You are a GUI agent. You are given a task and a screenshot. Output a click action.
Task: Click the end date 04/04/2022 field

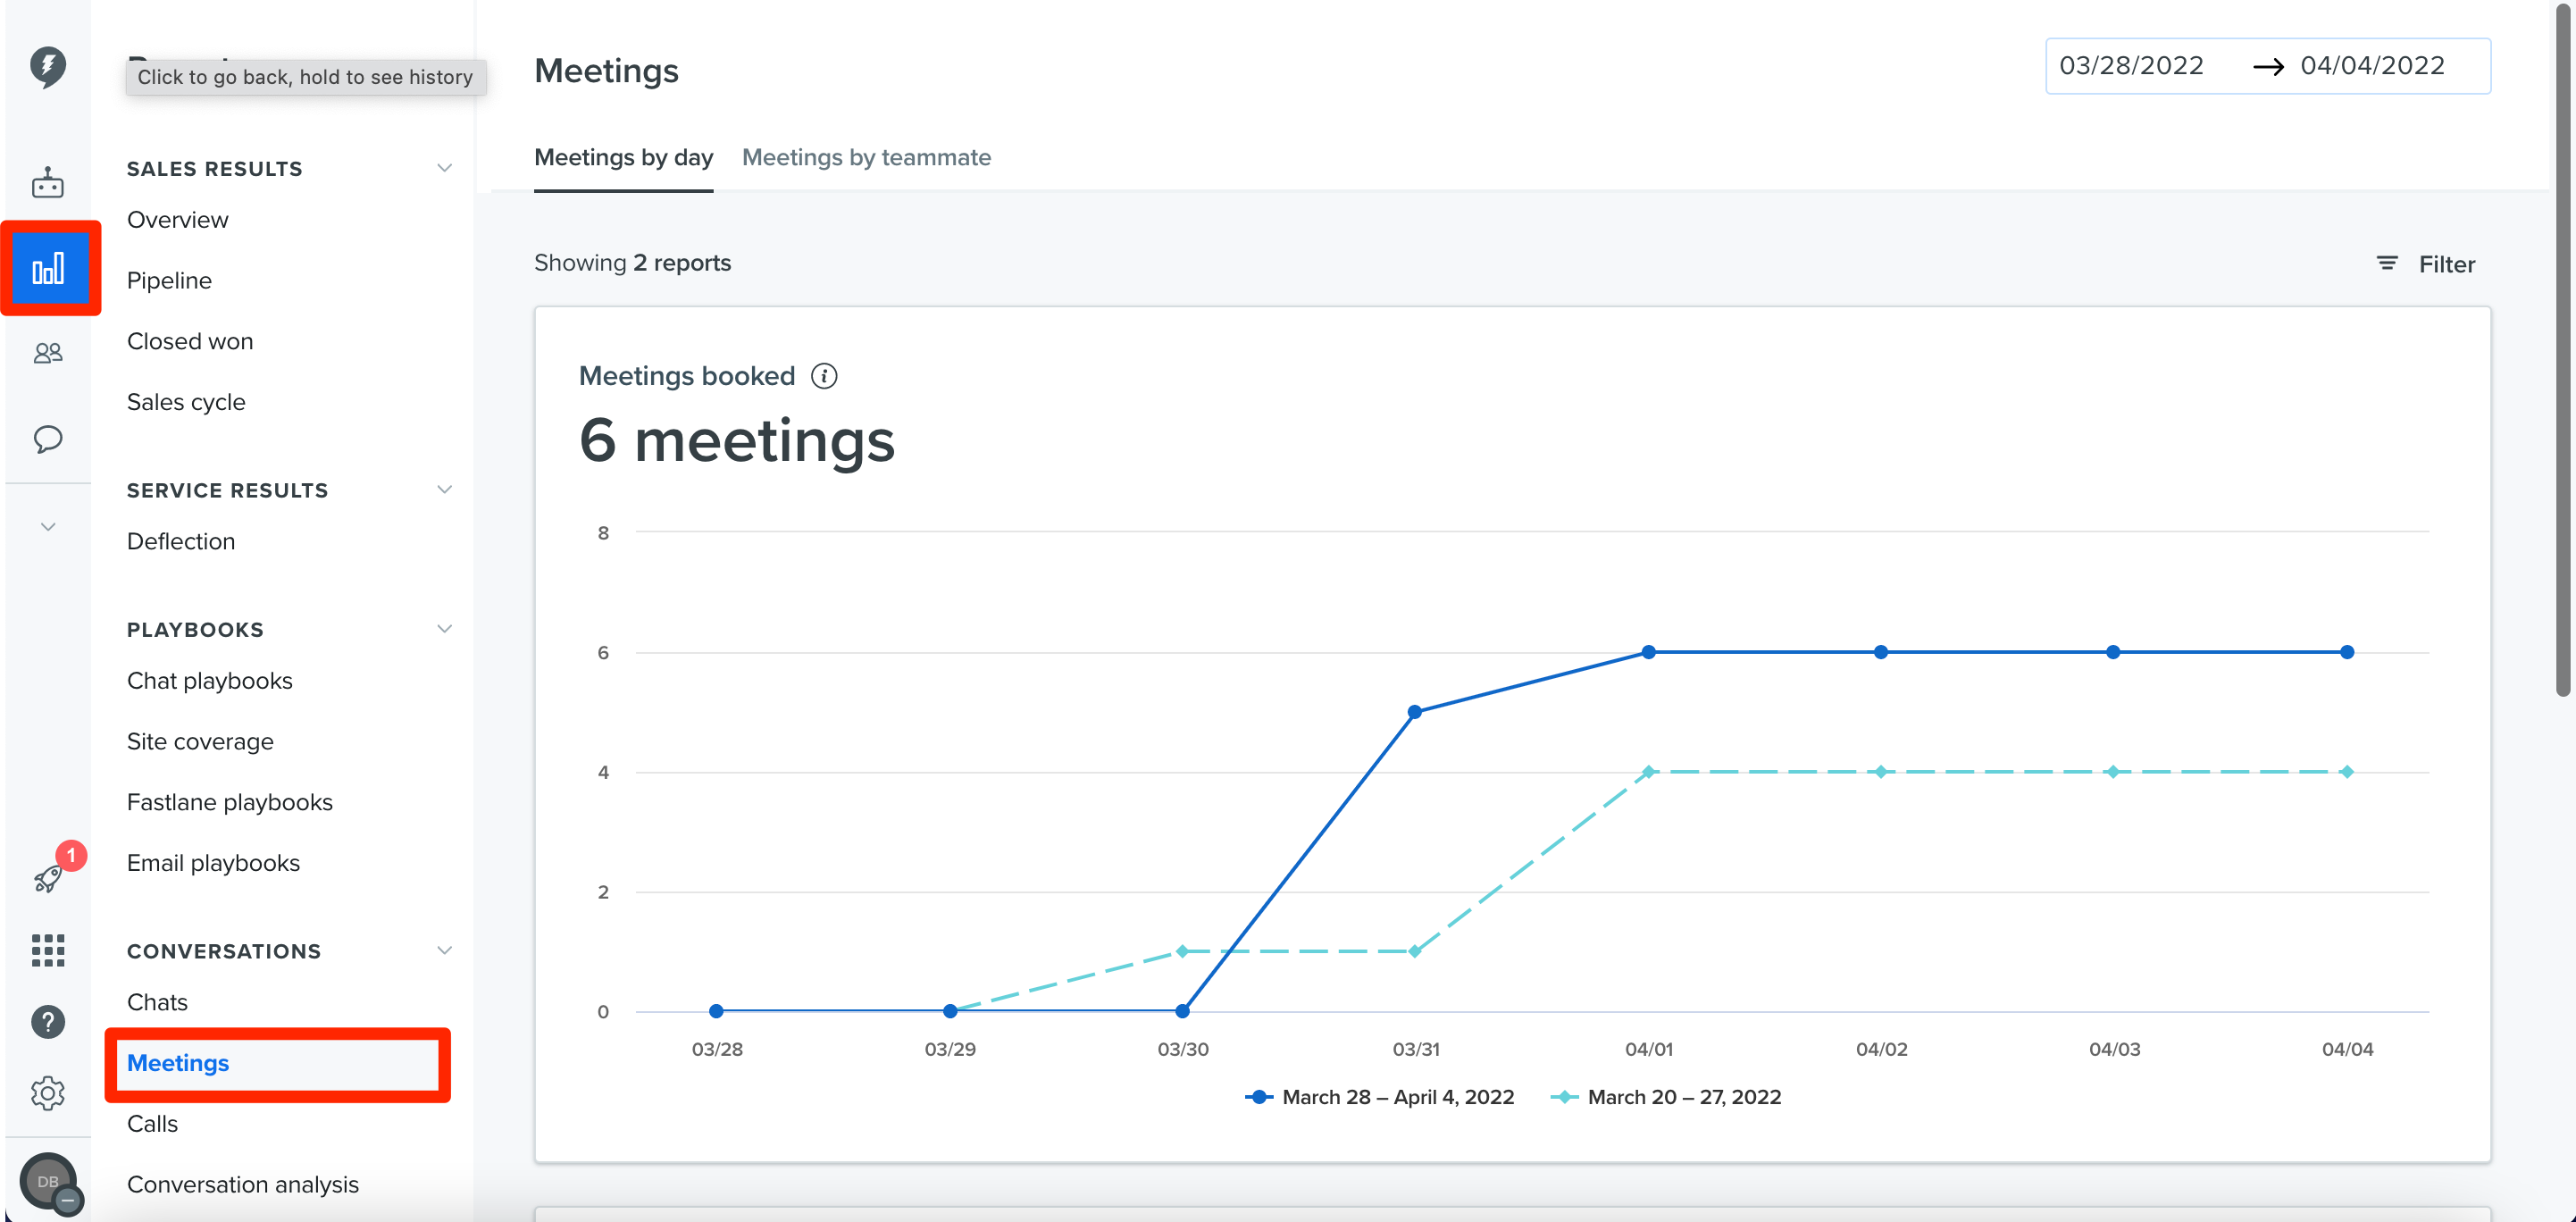(x=2372, y=66)
